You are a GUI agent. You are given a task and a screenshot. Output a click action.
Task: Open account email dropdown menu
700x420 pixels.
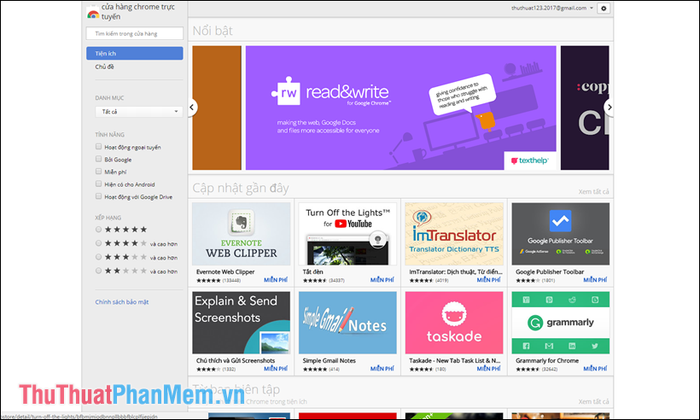tap(552, 8)
